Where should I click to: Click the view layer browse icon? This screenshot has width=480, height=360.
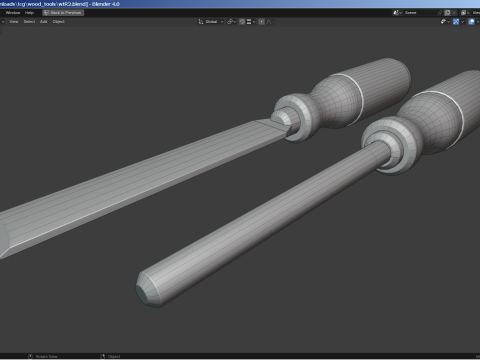click(x=465, y=13)
